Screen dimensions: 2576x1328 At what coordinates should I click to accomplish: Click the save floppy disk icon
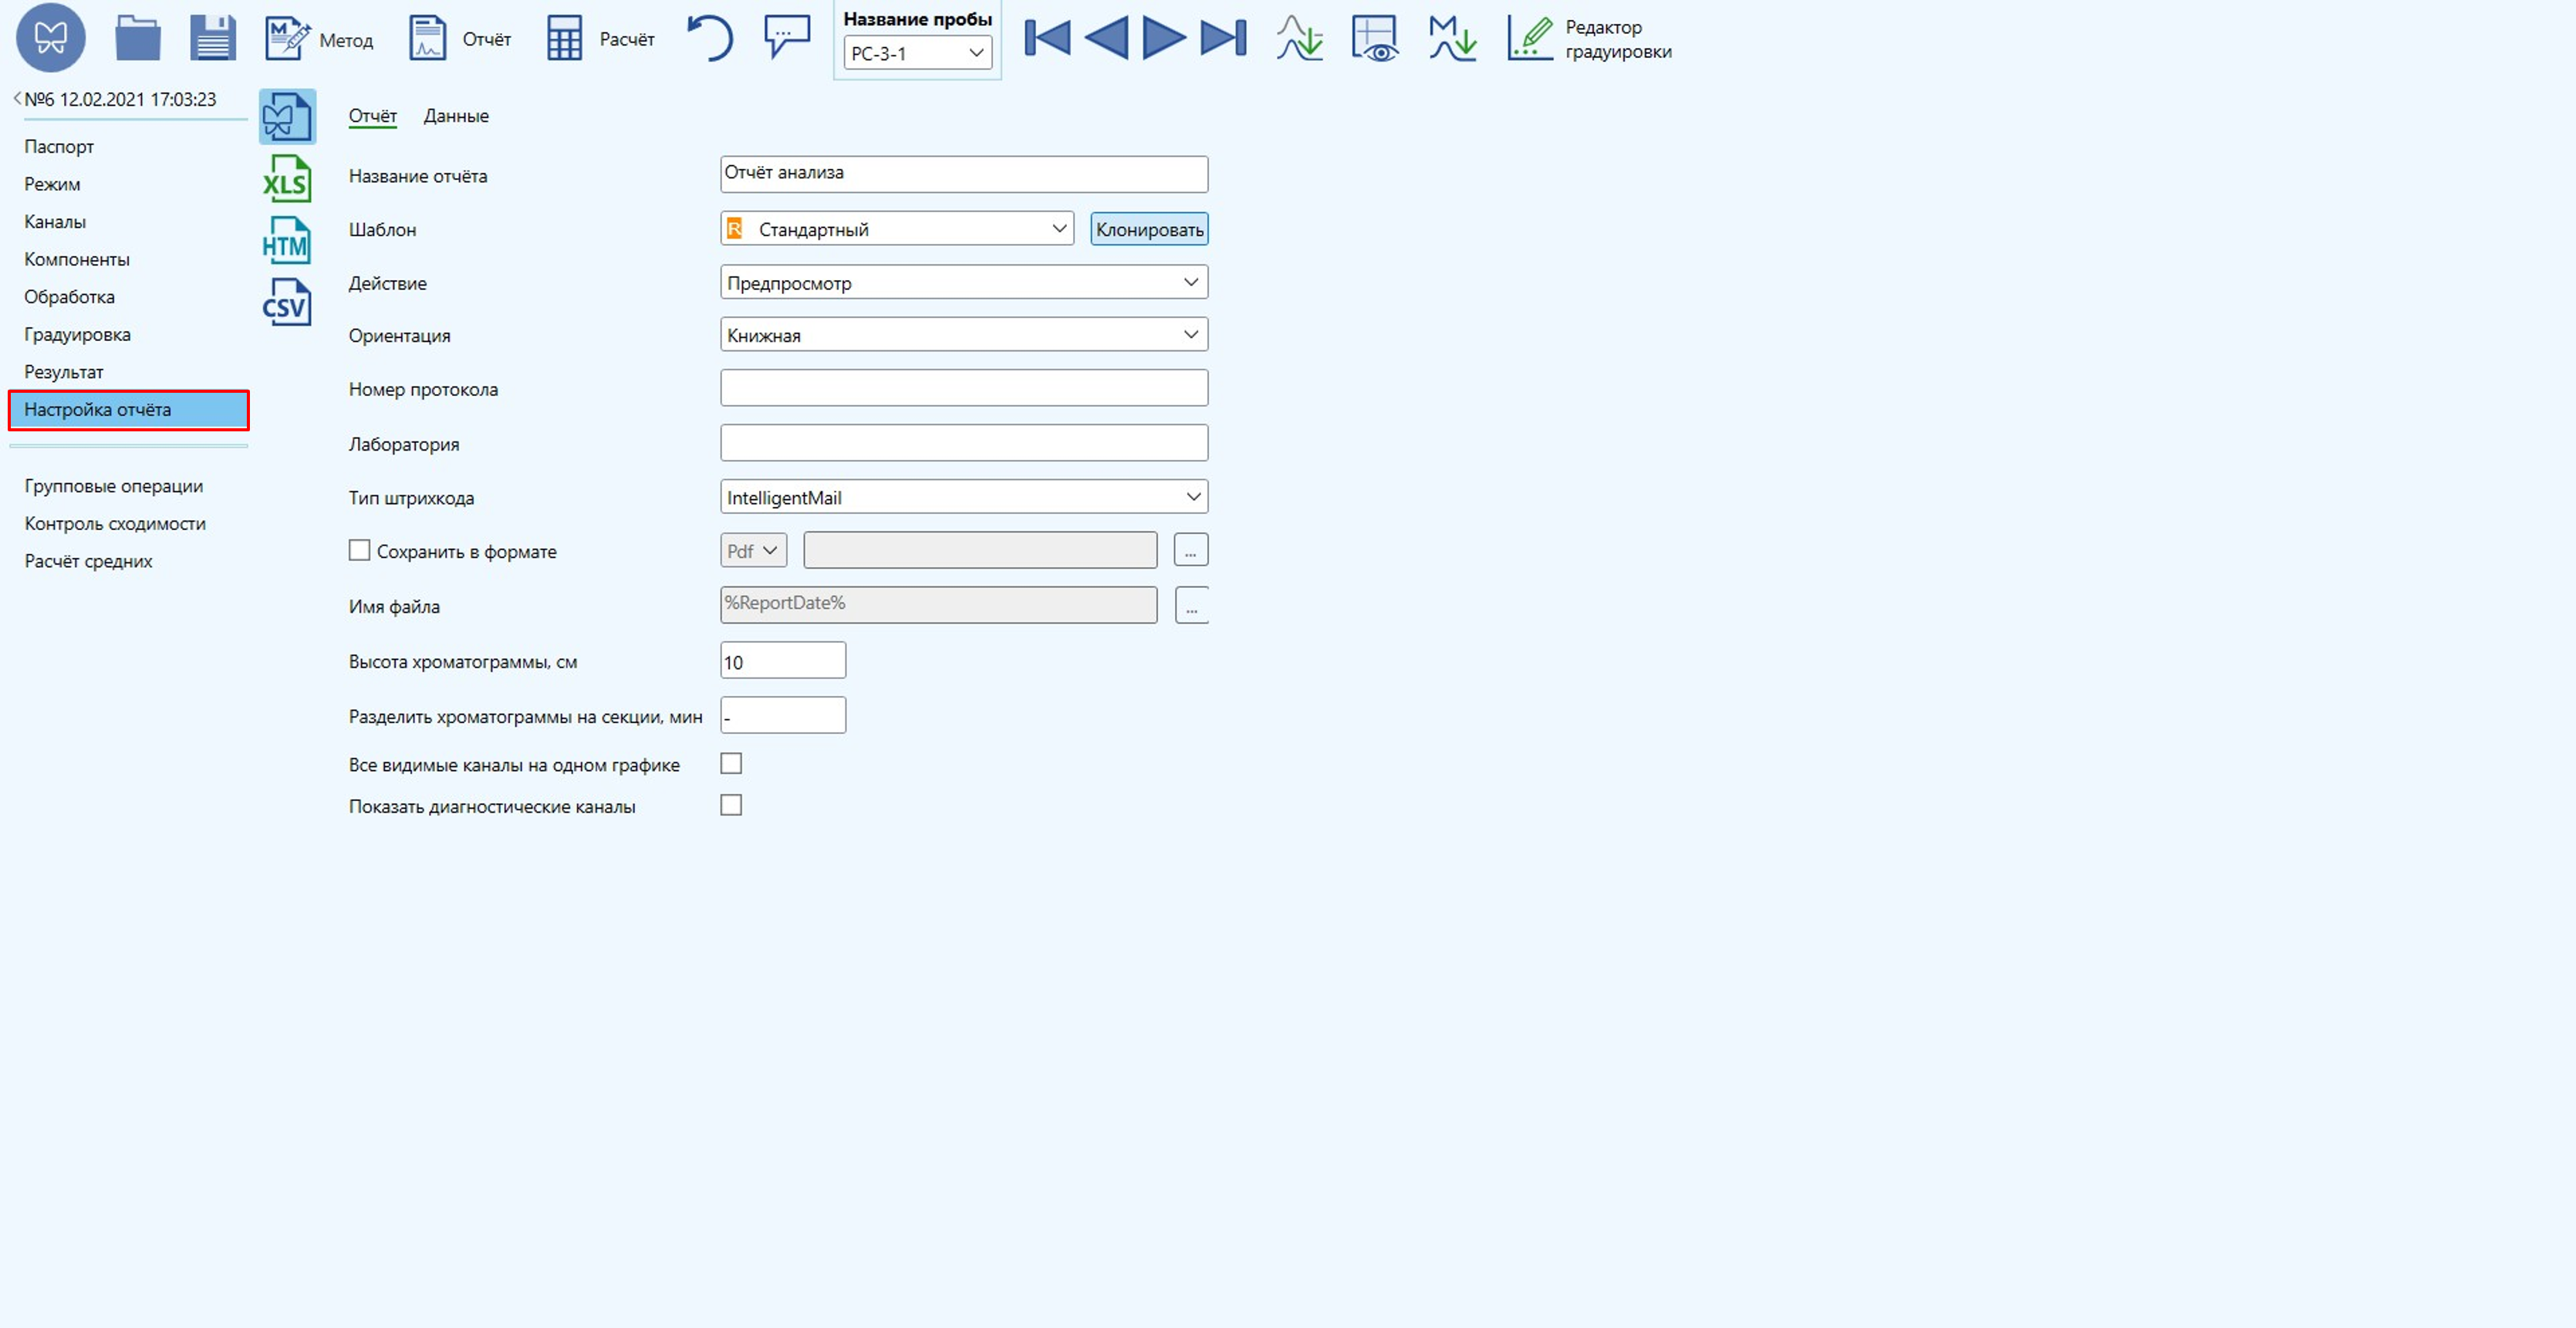(213, 39)
